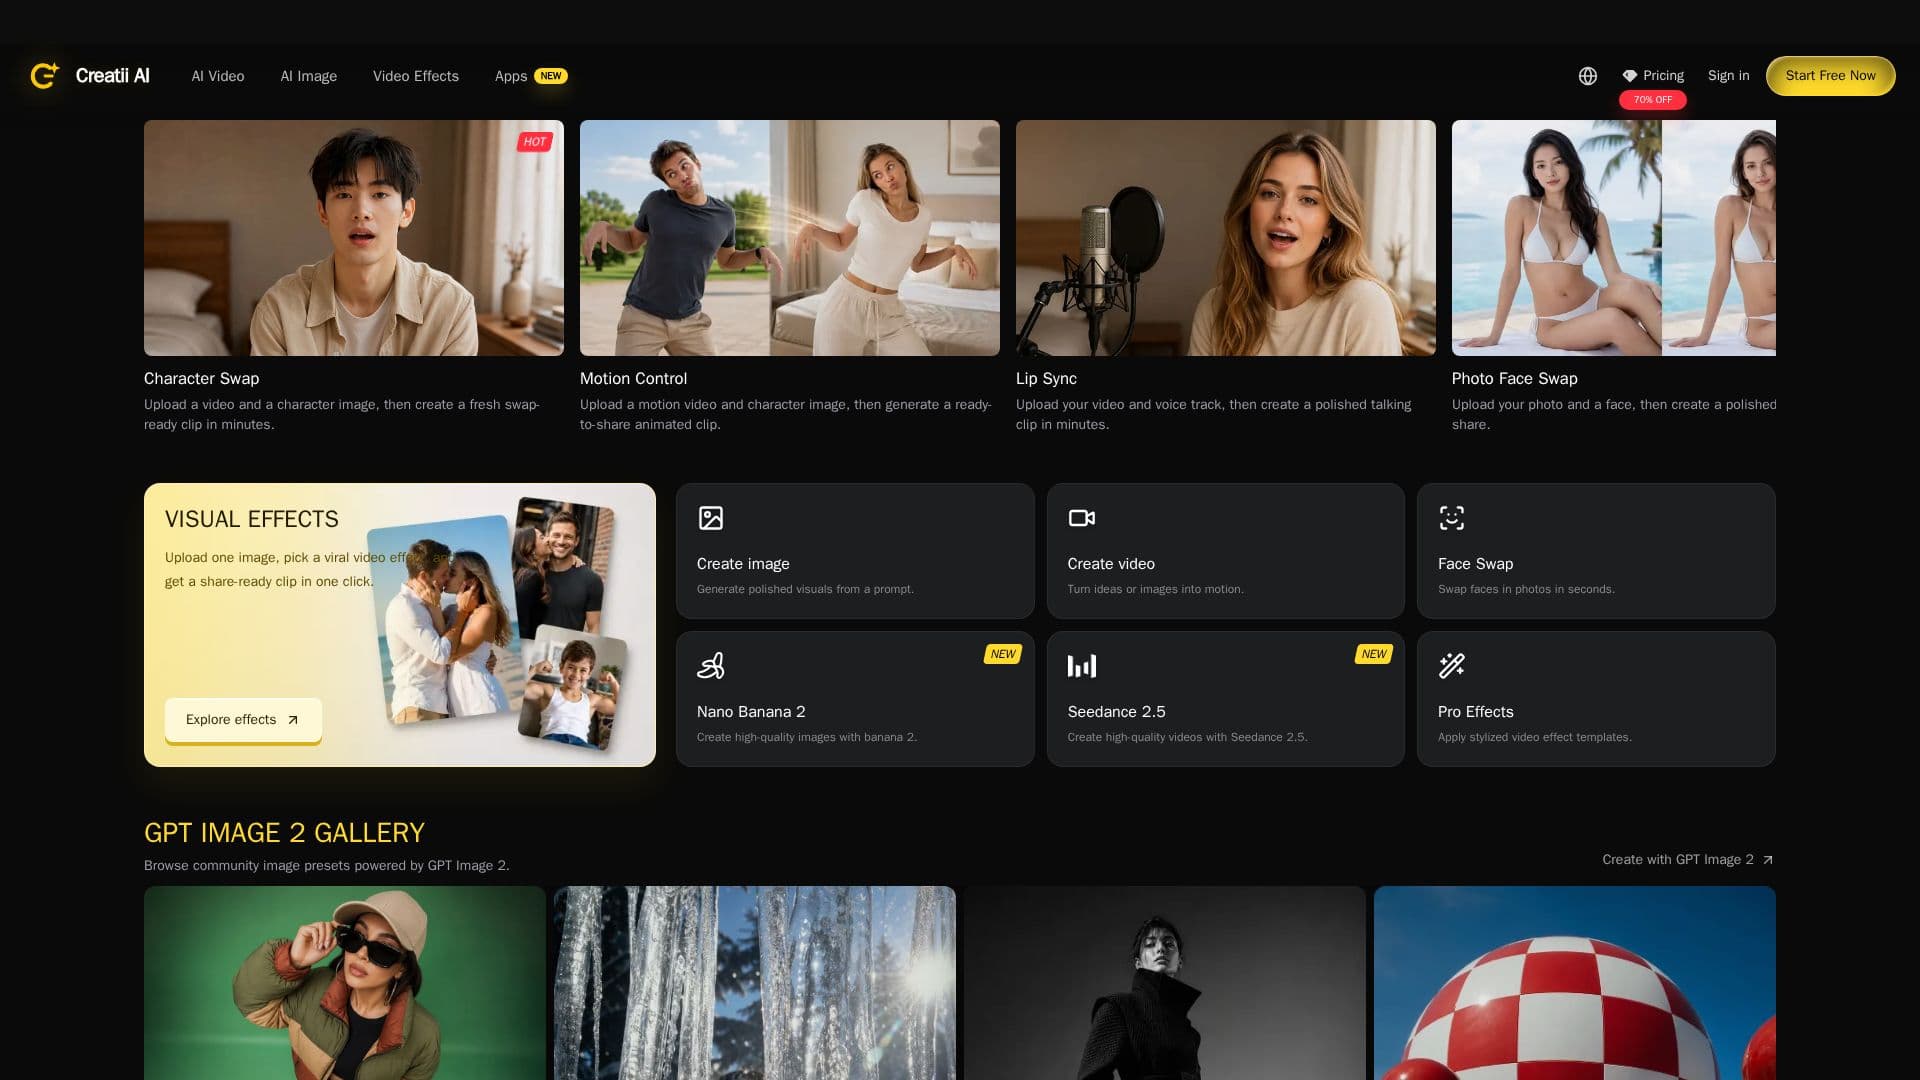Open the Lip Sync thumbnail
1920x1080 pixels.
click(x=1226, y=238)
